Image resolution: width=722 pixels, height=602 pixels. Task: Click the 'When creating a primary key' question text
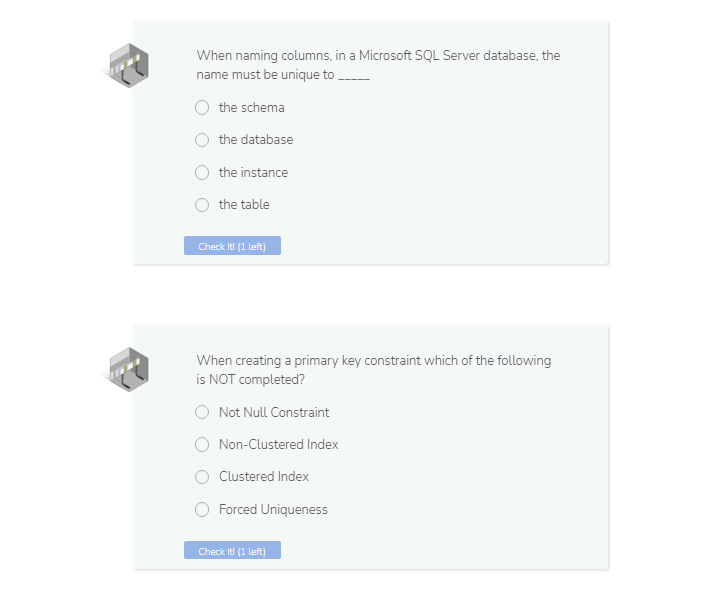click(373, 370)
